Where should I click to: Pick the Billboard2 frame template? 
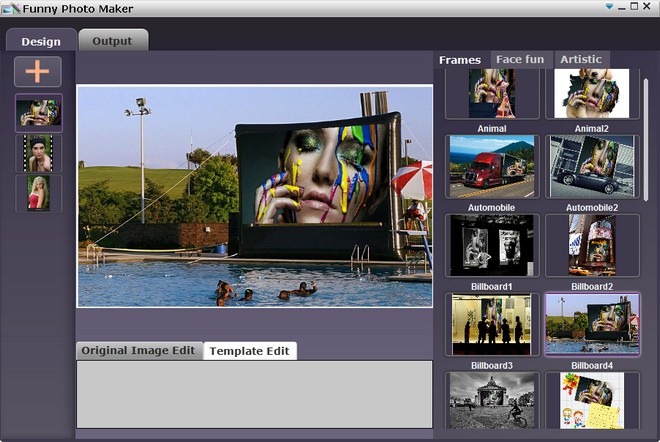[592, 245]
